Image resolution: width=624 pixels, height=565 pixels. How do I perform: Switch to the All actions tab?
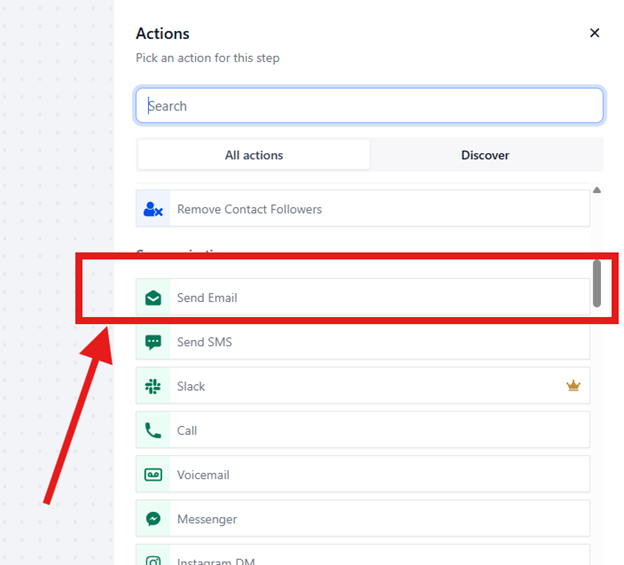point(254,155)
